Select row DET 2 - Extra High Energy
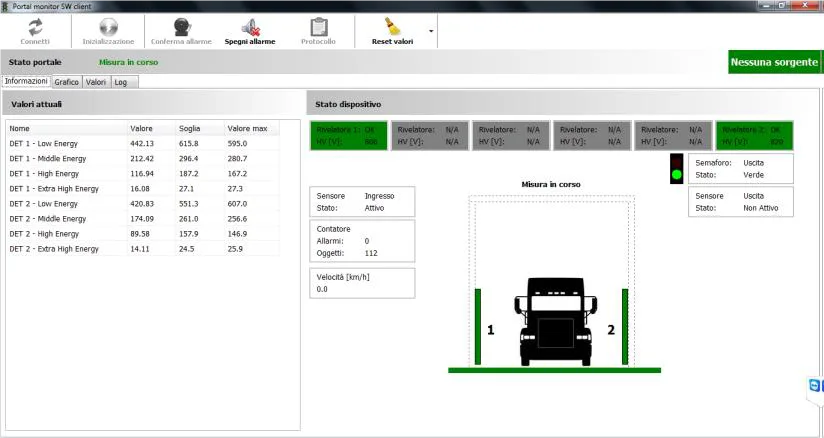824x438 pixels. point(143,249)
